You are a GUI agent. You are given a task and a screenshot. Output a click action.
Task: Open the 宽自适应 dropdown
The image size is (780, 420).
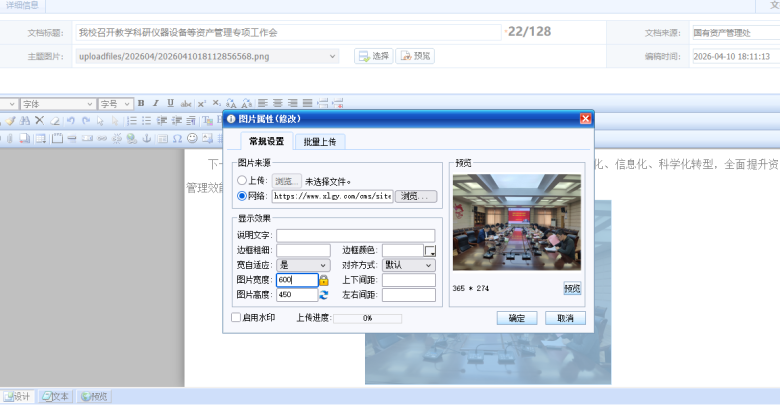[x=303, y=265]
